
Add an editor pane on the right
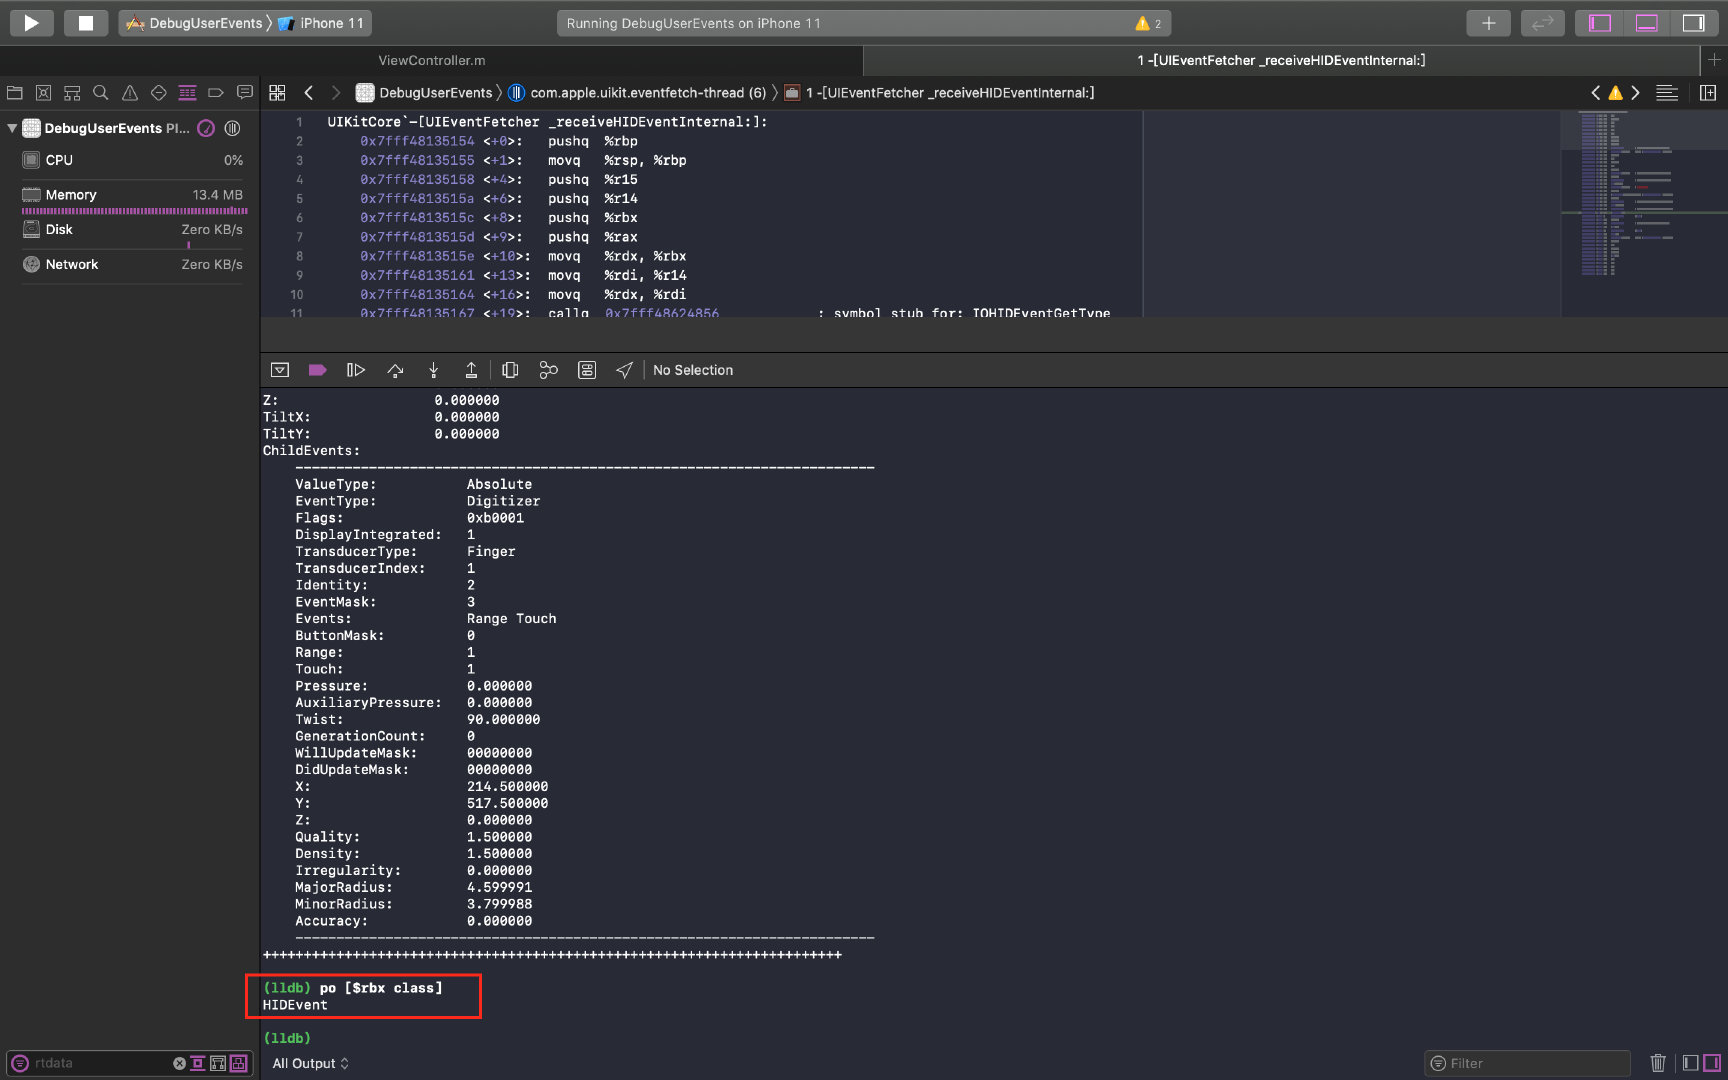point(1708,93)
